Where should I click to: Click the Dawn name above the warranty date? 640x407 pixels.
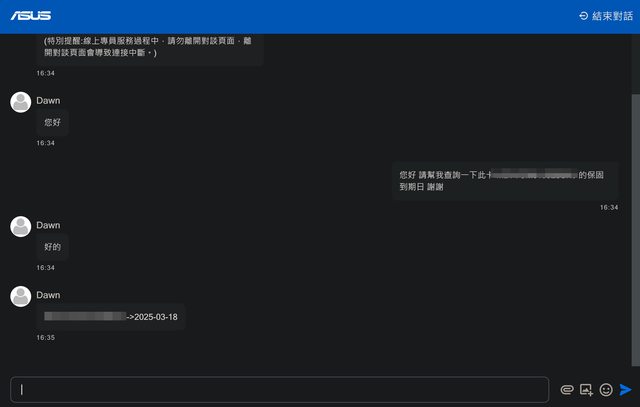click(x=48, y=295)
